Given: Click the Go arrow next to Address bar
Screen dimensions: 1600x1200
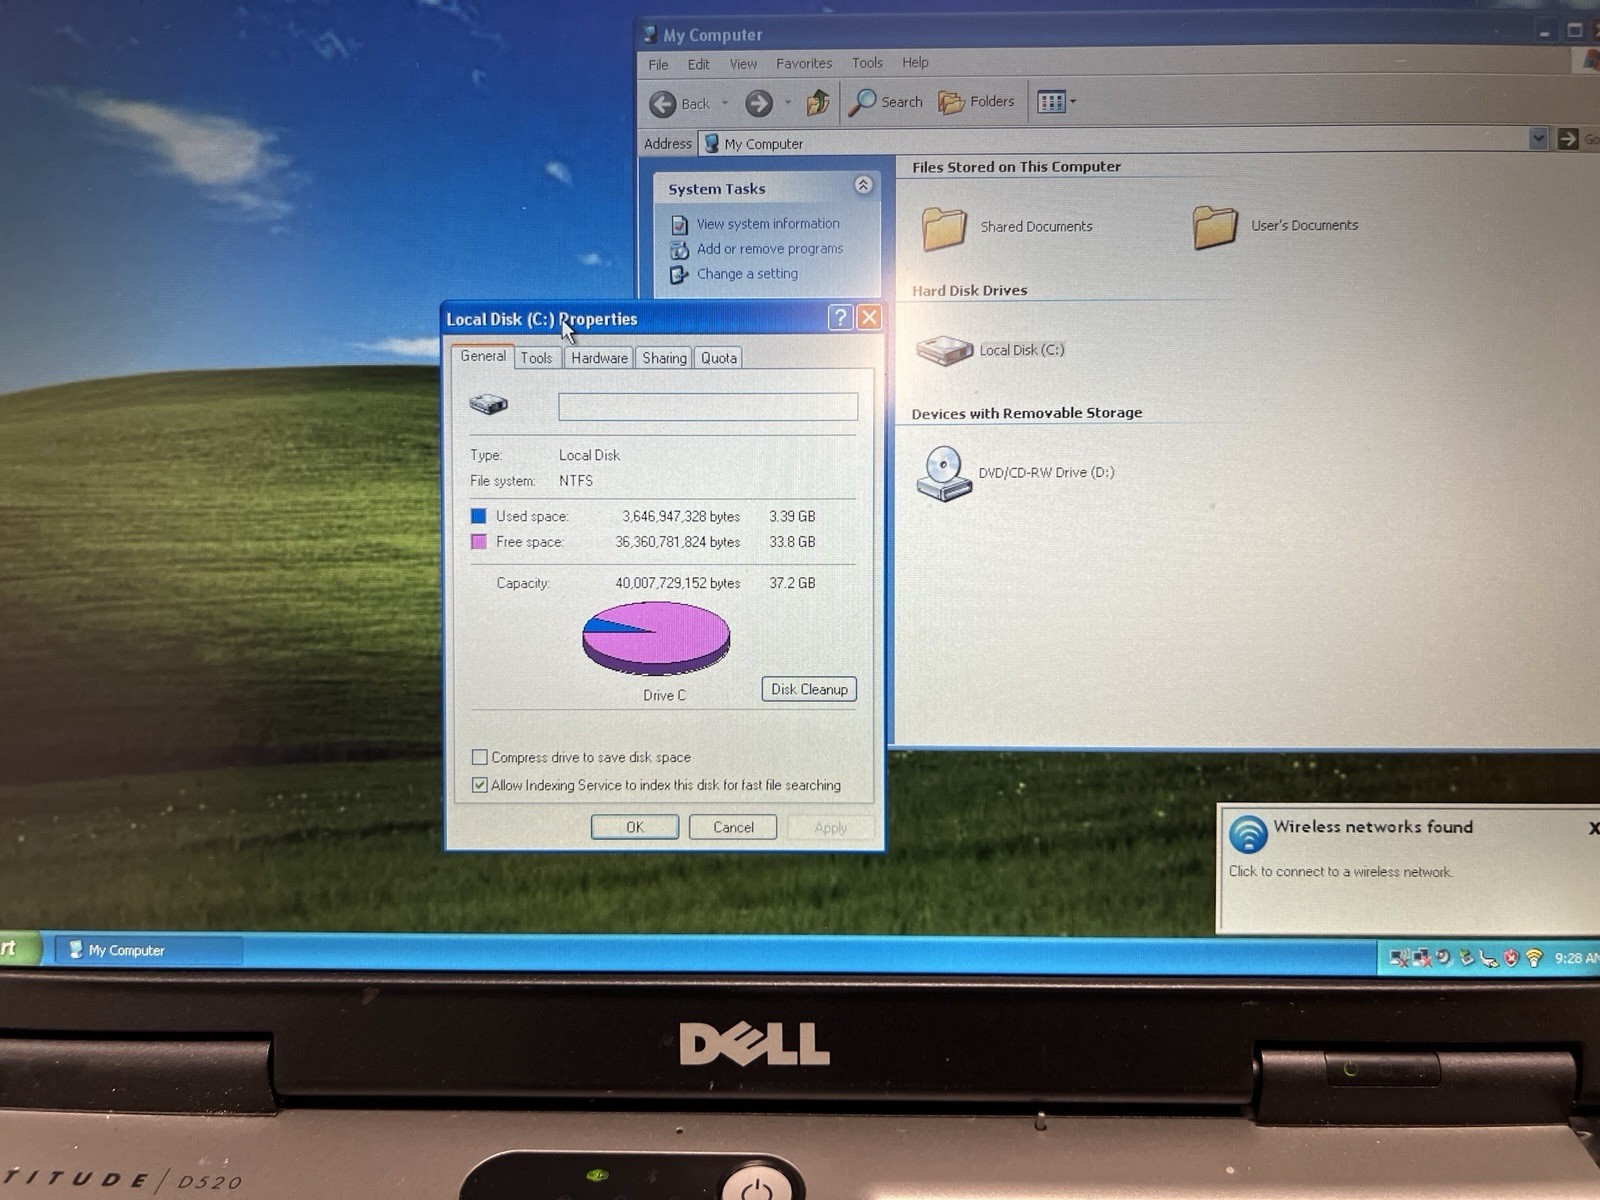Looking at the screenshot, I should coord(1568,139).
